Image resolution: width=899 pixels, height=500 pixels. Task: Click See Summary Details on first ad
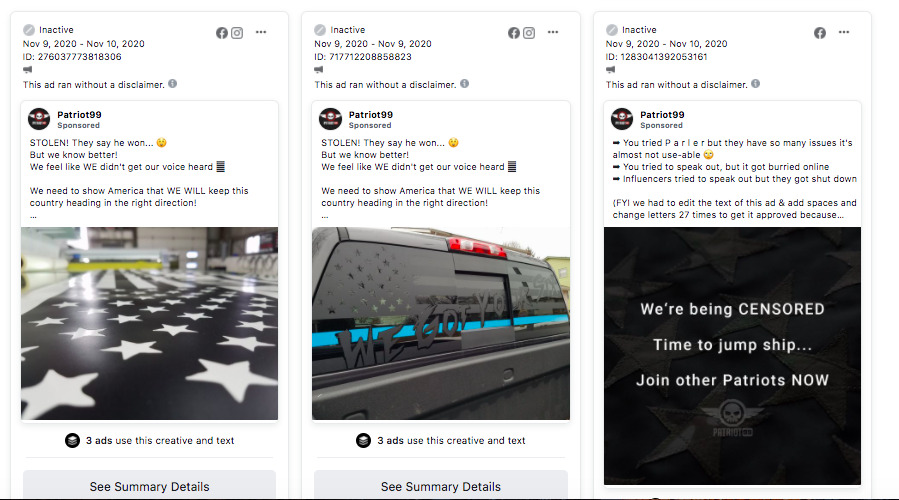[x=149, y=485]
